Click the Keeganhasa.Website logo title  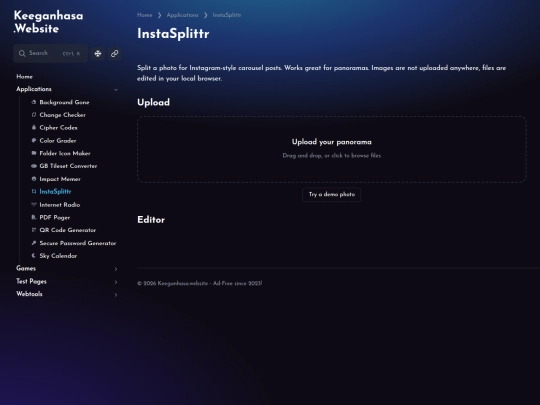click(48, 22)
